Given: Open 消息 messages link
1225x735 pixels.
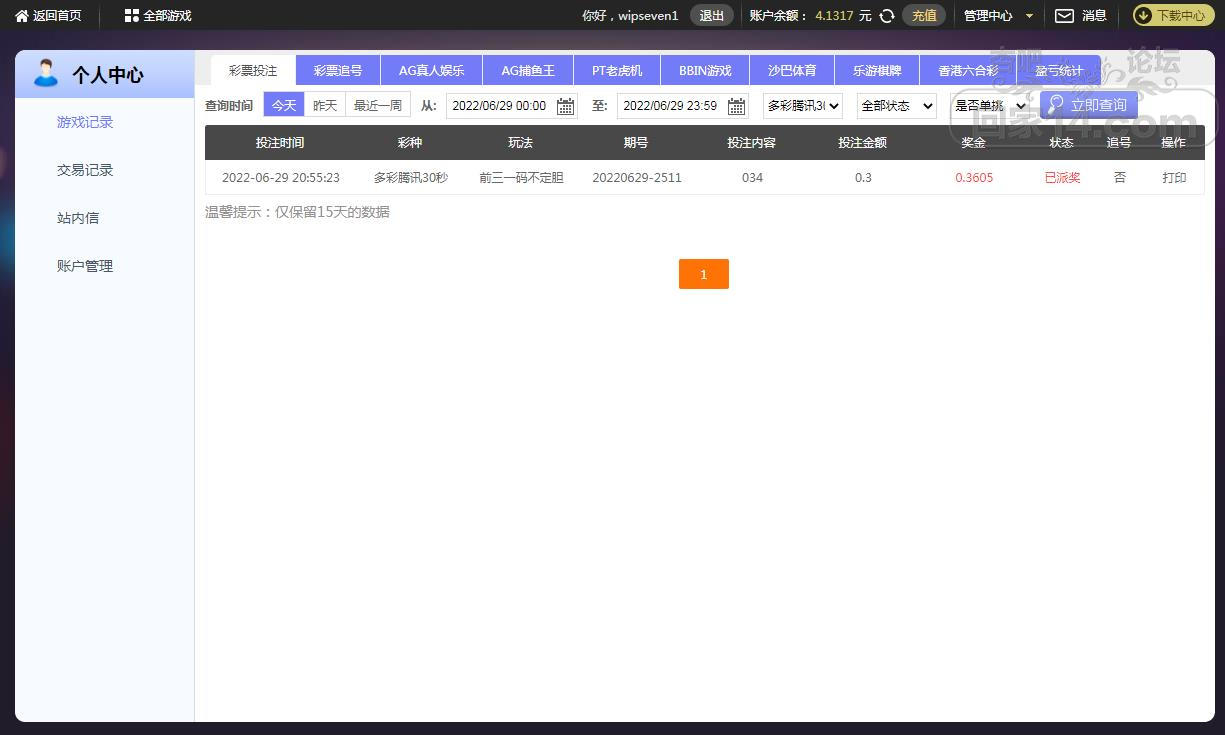Looking at the screenshot, I should (x=1094, y=16).
